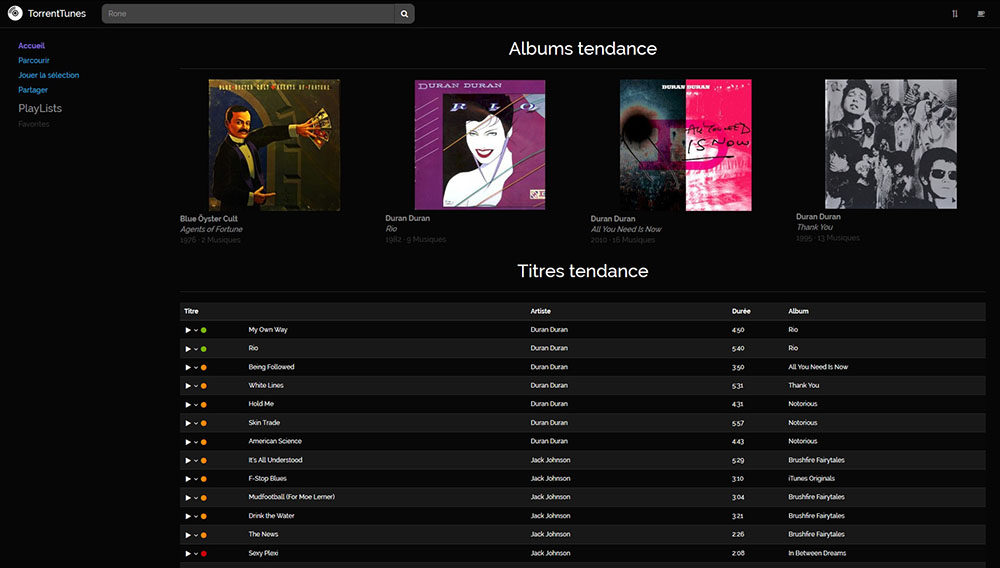Image resolution: width=1000 pixels, height=568 pixels.
Task: Expand options chevron for Rio track
Action: (196, 349)
